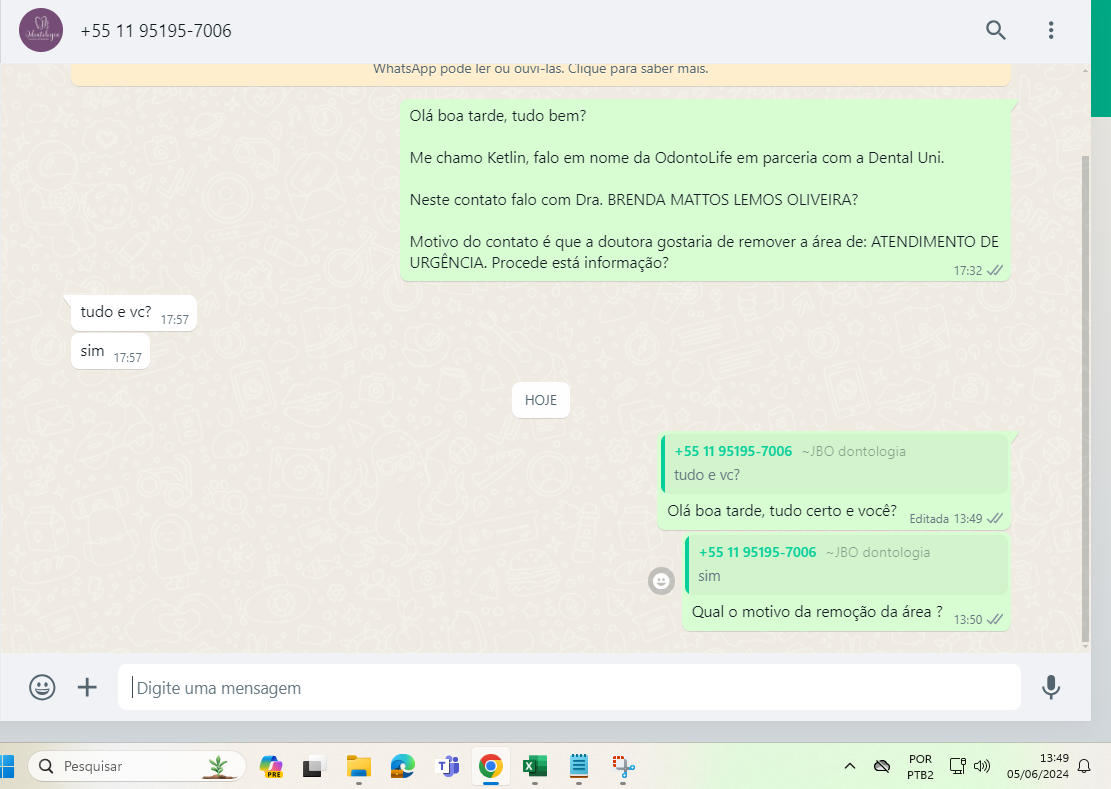Open Microsoft Teams from the taskbar
The image size is (1111, 789).
coord(447,766)
